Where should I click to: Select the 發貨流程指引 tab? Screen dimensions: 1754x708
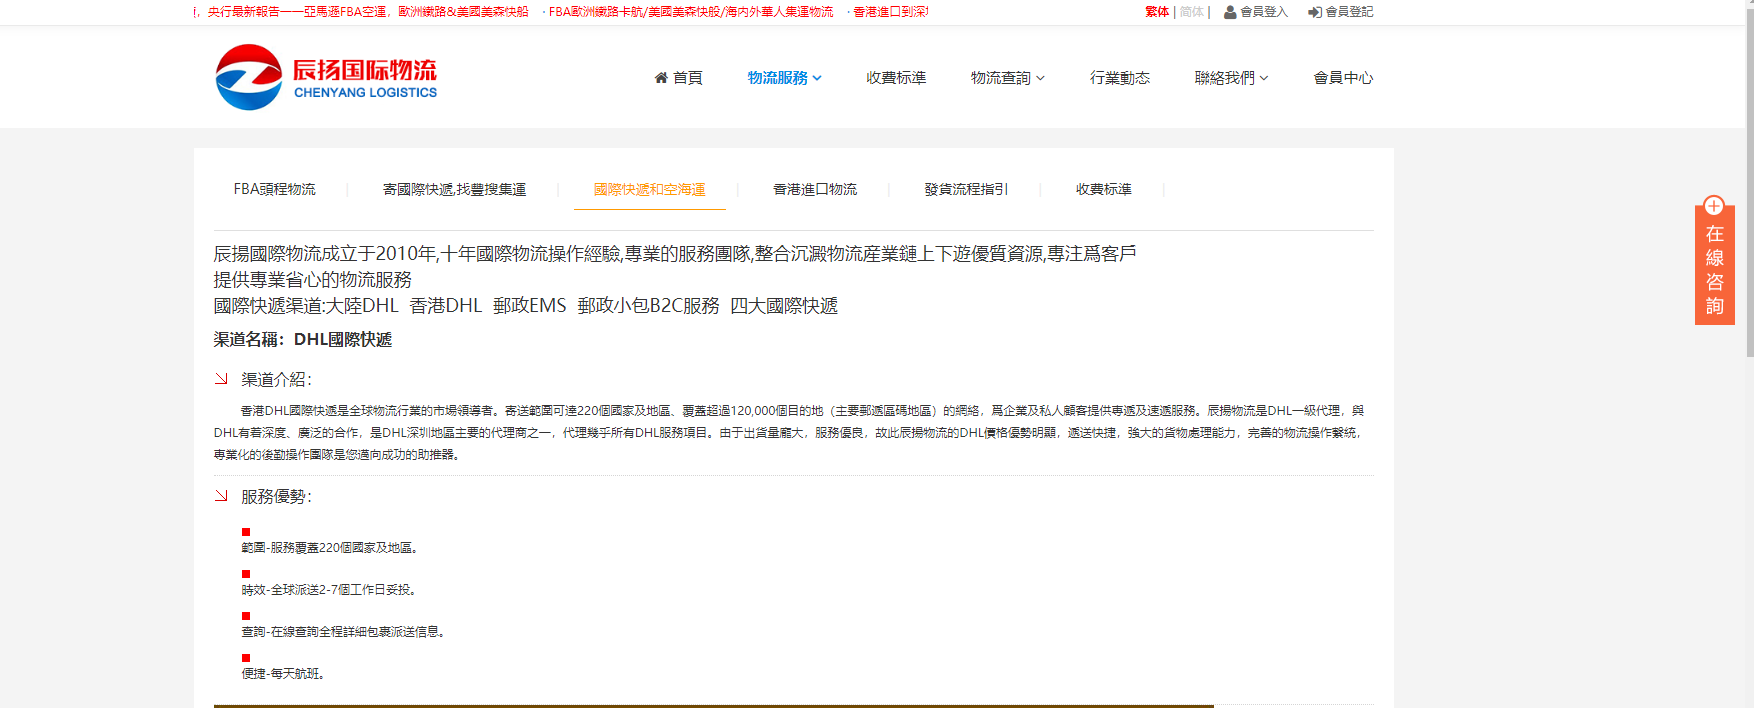point(966,189)
